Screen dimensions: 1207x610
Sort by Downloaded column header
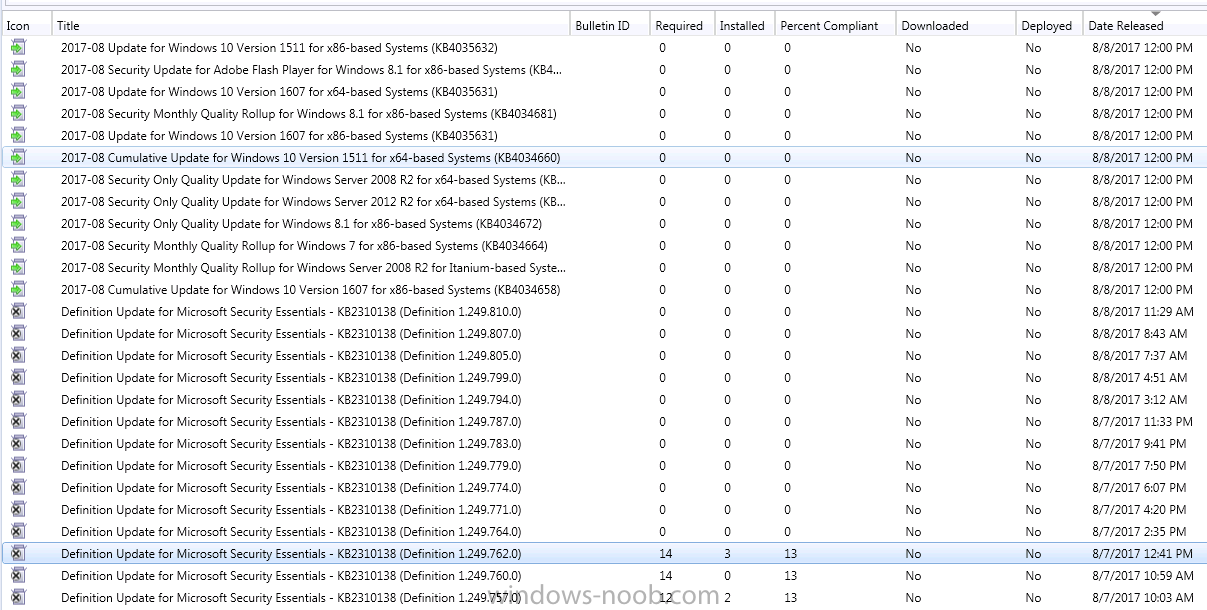[x=955, y=25]
